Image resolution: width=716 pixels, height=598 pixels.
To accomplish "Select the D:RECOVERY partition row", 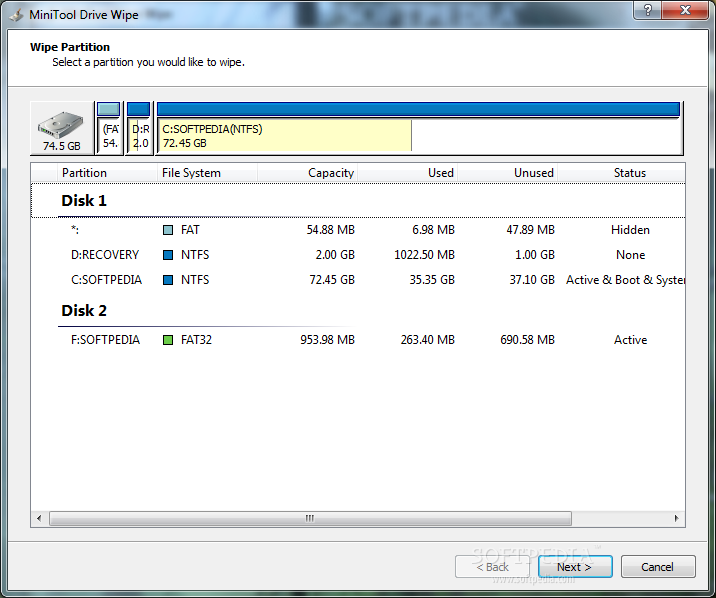I will [358, 255].
